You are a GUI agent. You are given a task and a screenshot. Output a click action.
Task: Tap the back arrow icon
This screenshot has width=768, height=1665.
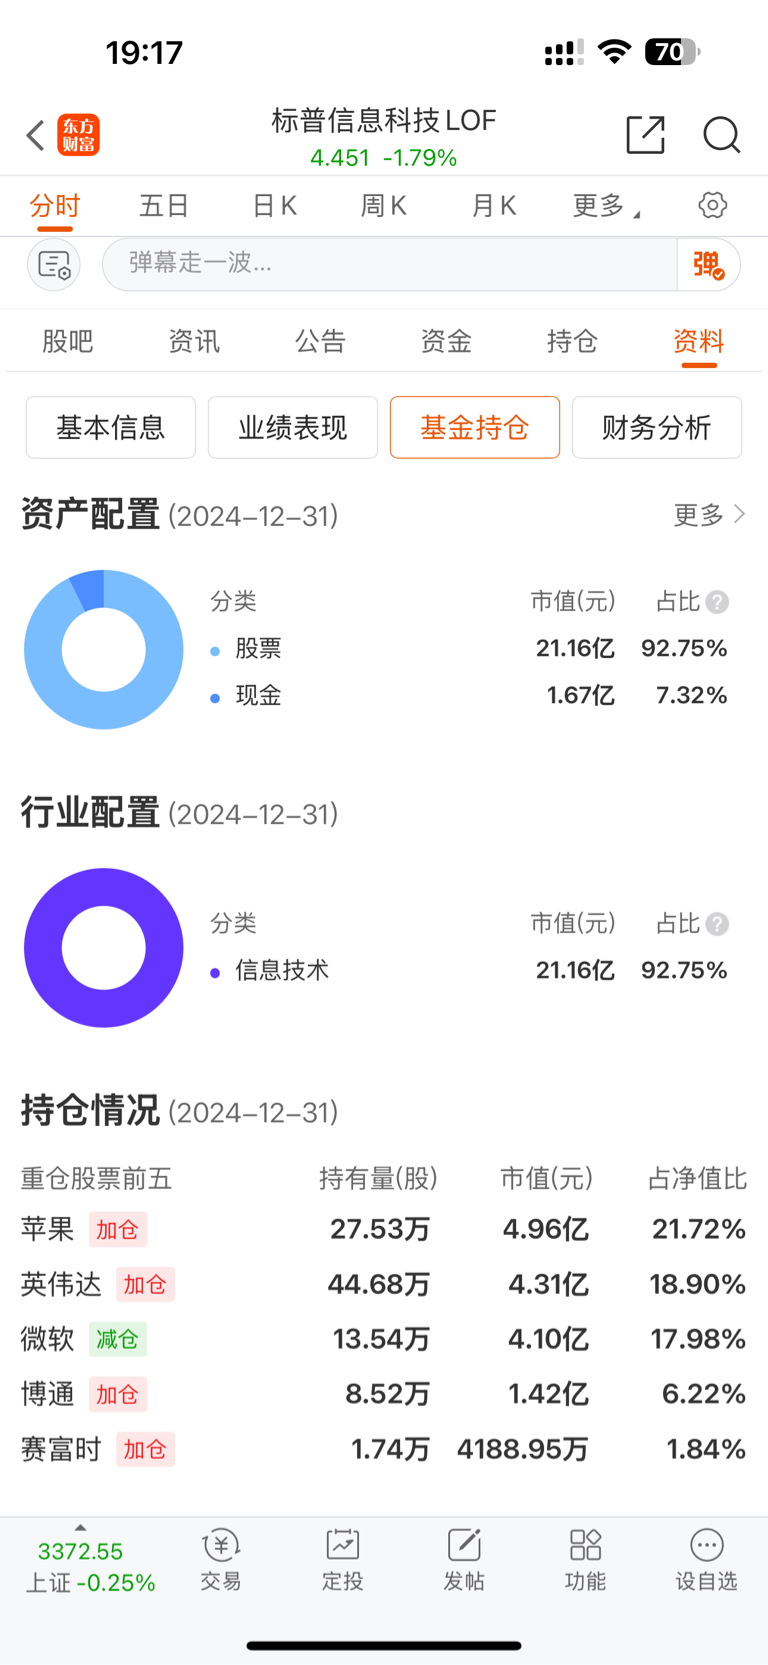tap(36, 135)
